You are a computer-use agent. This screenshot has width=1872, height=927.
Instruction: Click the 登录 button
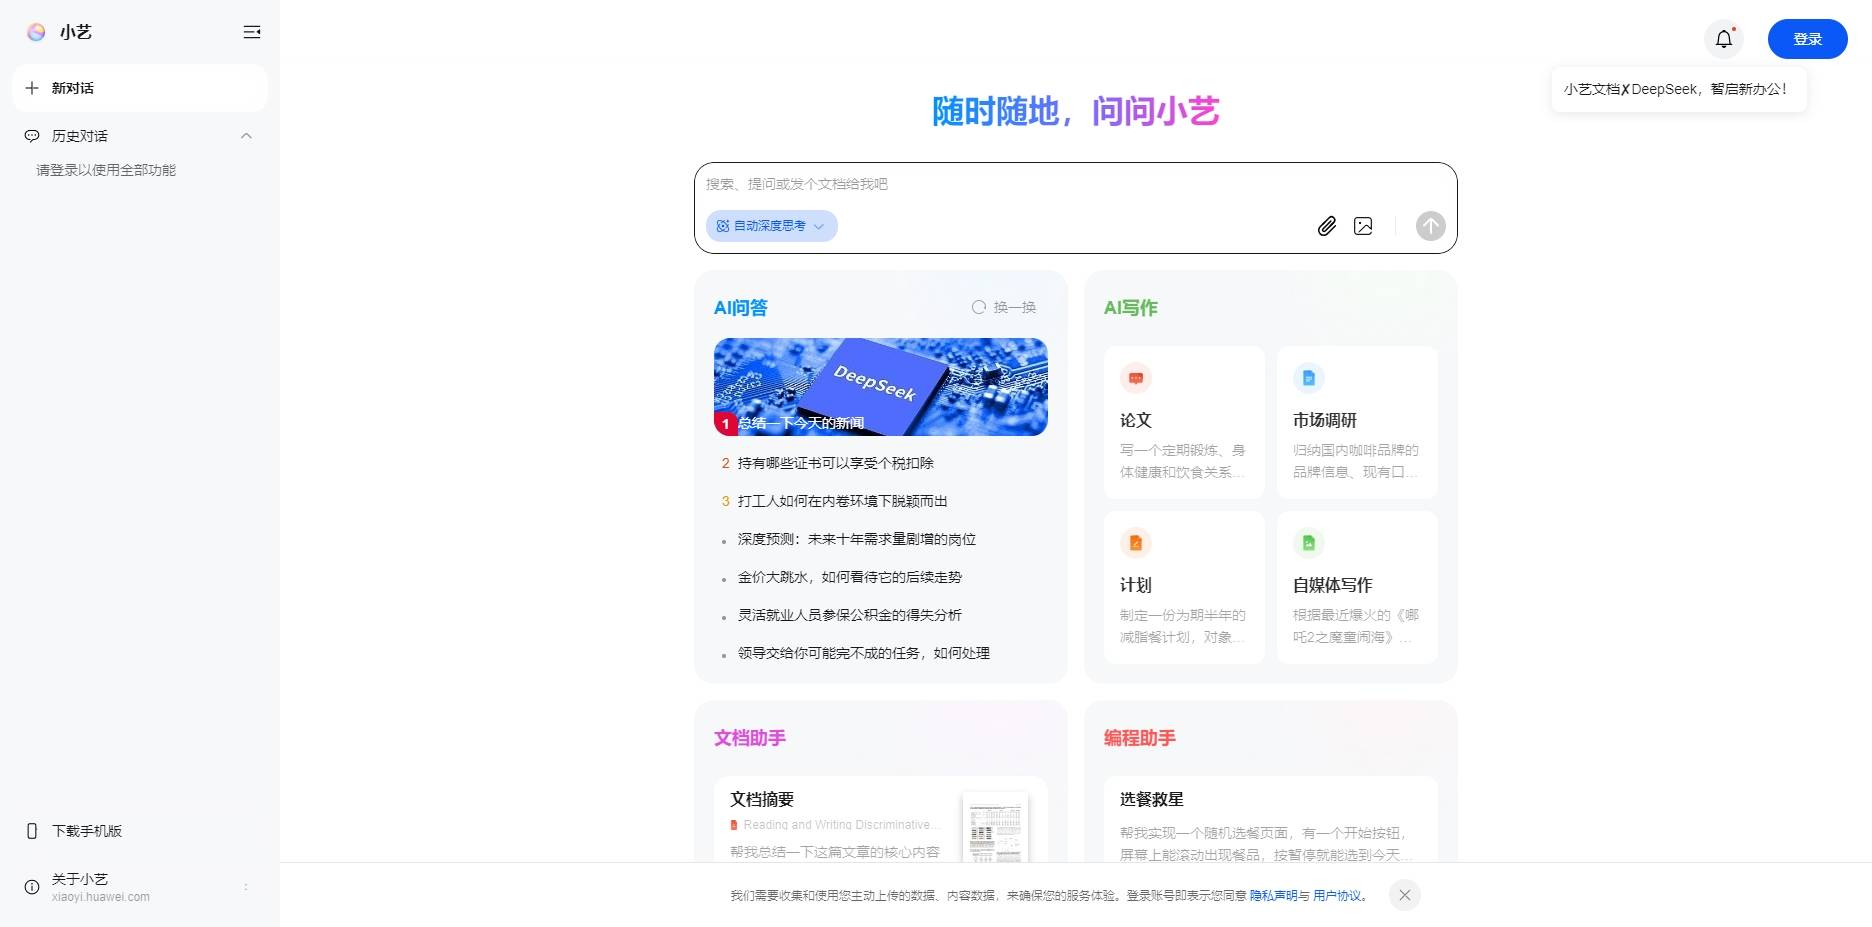(x=1807, y=39)
